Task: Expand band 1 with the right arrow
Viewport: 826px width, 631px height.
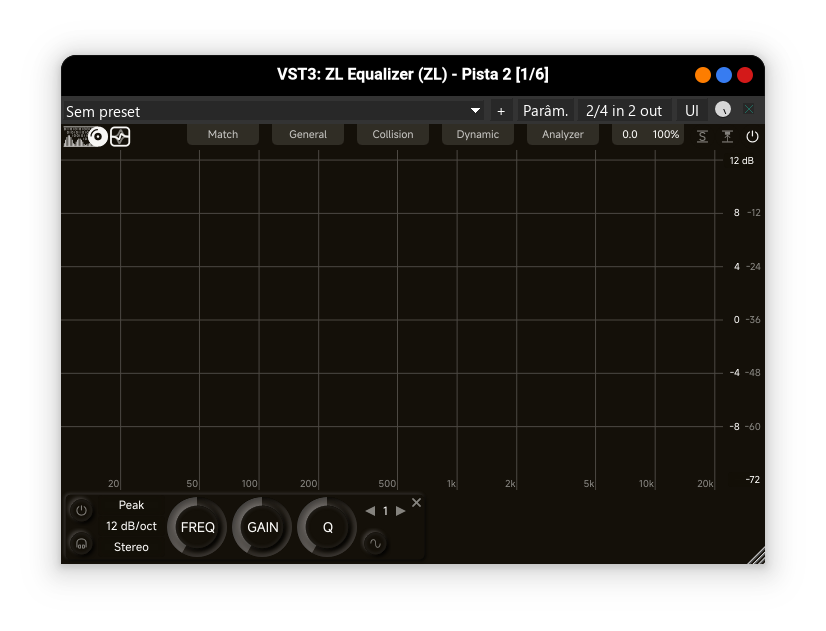Action: click(x=399, y=510)
